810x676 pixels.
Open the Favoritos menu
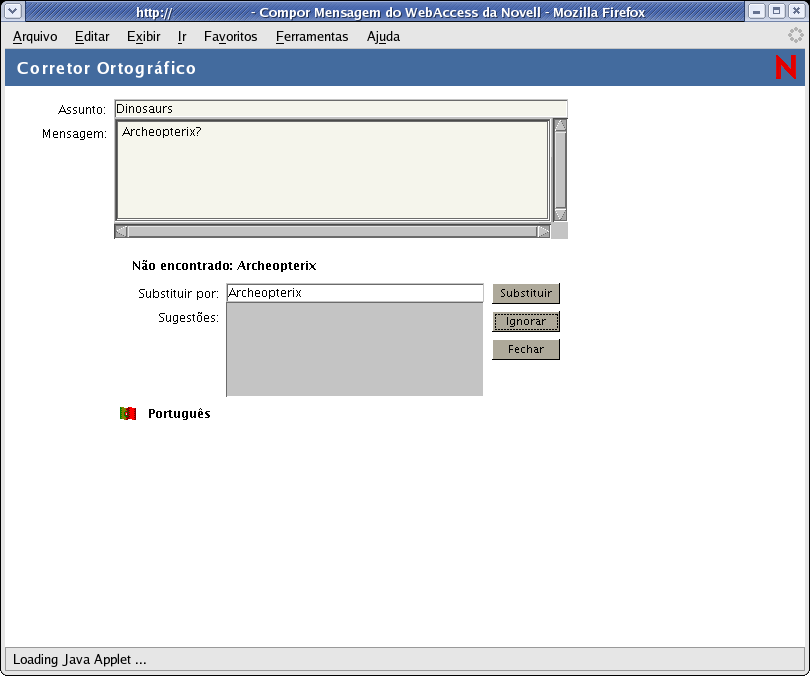point(230,37)
